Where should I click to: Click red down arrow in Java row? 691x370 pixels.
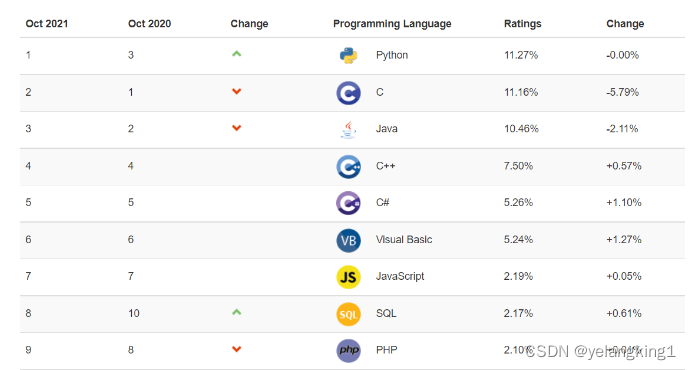point(237,128)
